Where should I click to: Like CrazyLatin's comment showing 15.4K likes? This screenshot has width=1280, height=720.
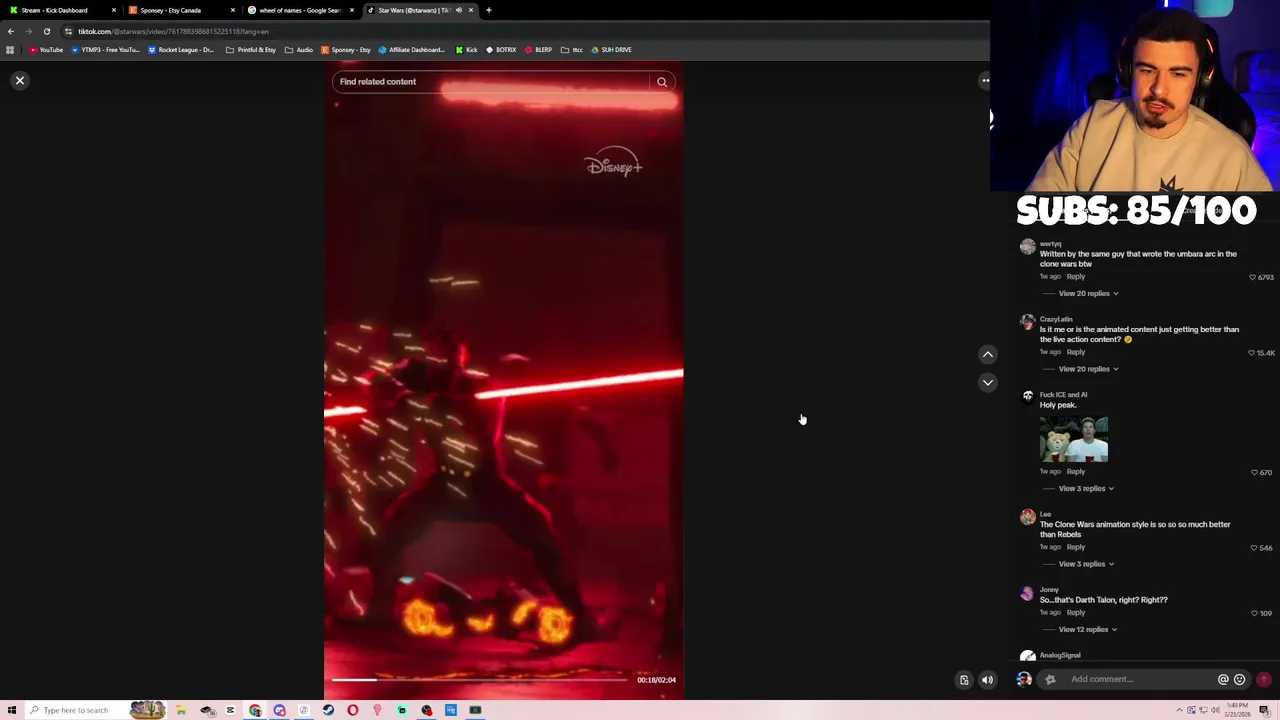1252,353
